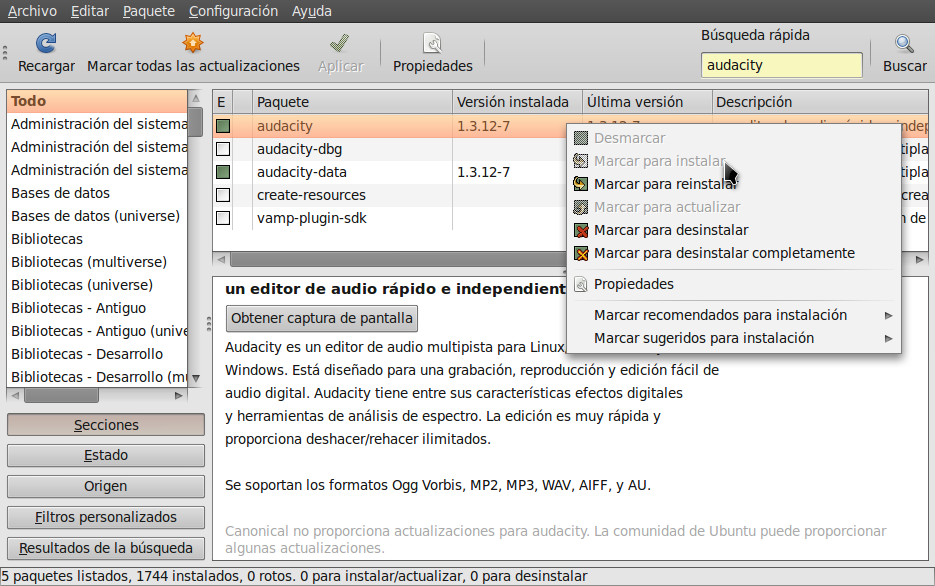Click the category list horizontal scrollbar thumb
The image size is (935, 586).
[61, 395]
